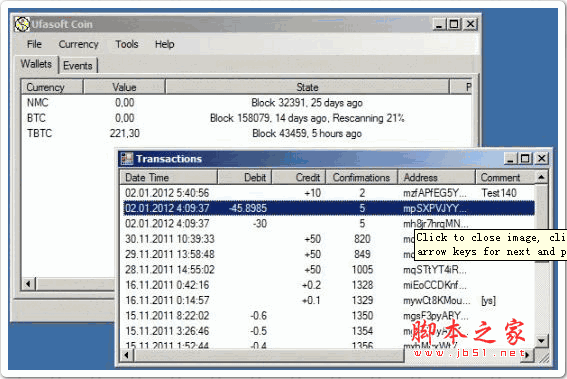Select transaction 15.11.2011 8:22:02
This screenshot has width=567, height=379.
pyautogui.click(x=328, y=316)
